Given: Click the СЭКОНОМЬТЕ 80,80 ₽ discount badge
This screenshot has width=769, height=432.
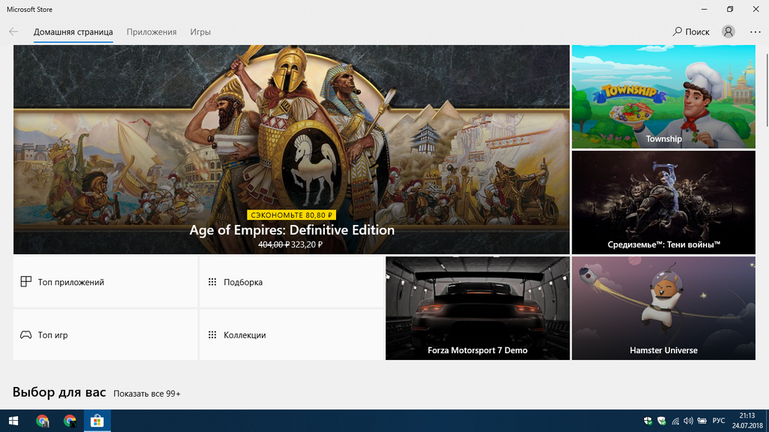Looking at the screenshot, I should pos(291,215).
